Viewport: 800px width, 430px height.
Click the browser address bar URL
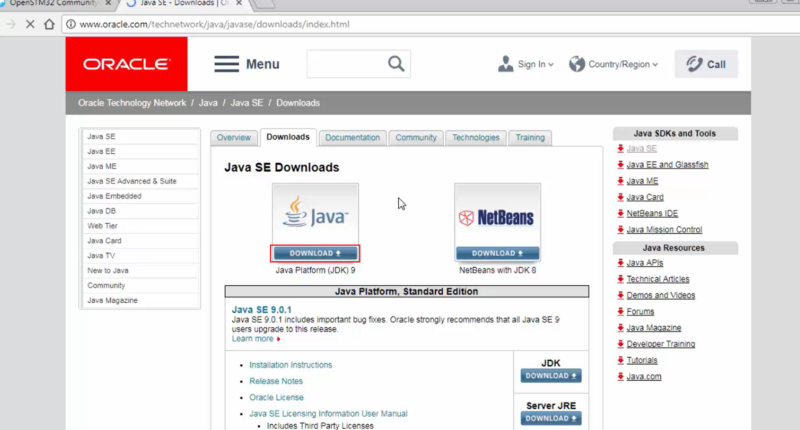tap(214, 24)
